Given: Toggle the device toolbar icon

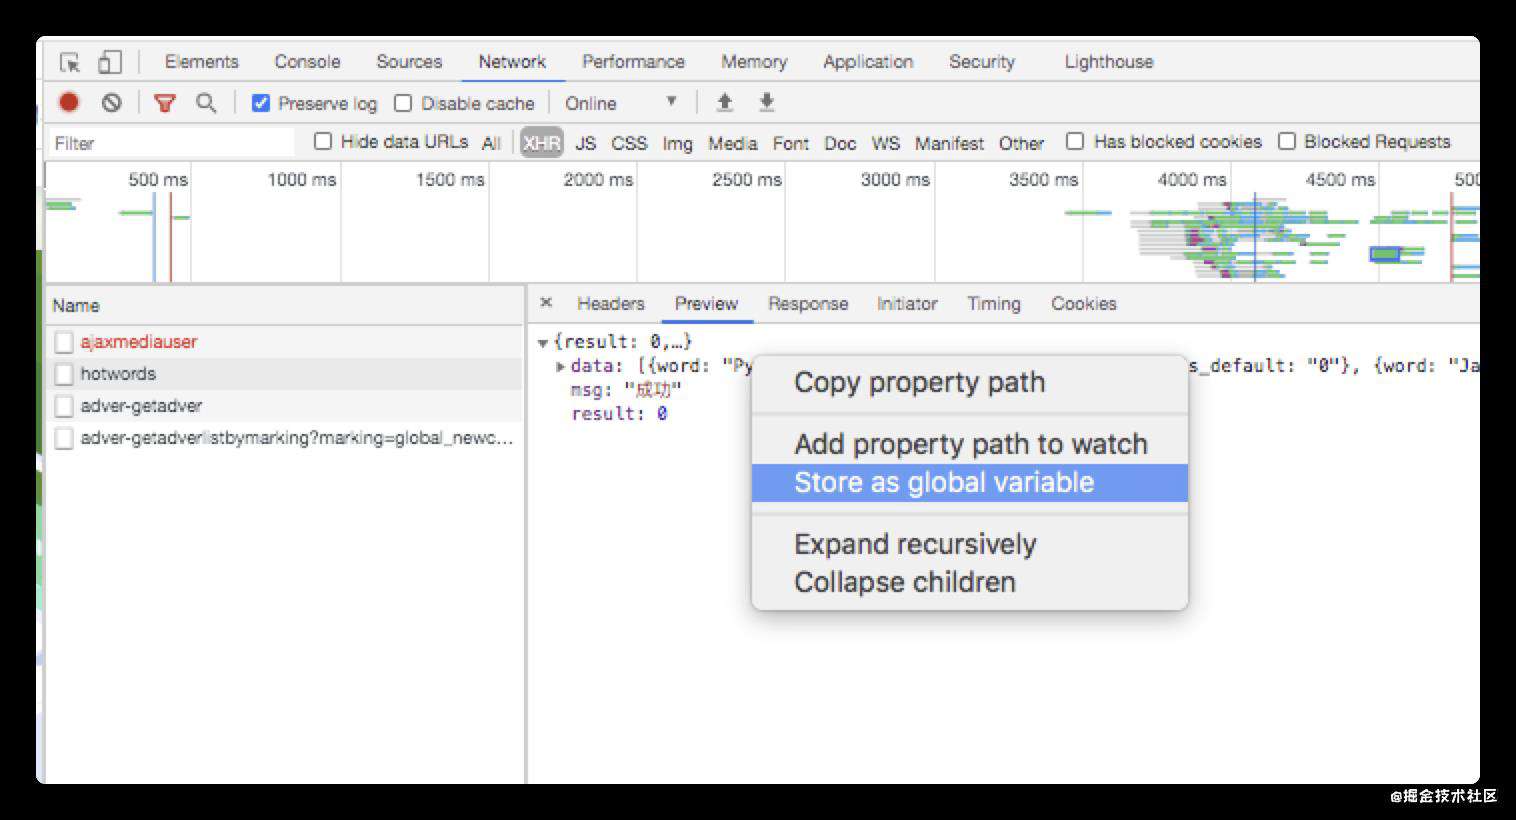Looking at the screenshot, I should pyautogui.click(x=110, y=62).
